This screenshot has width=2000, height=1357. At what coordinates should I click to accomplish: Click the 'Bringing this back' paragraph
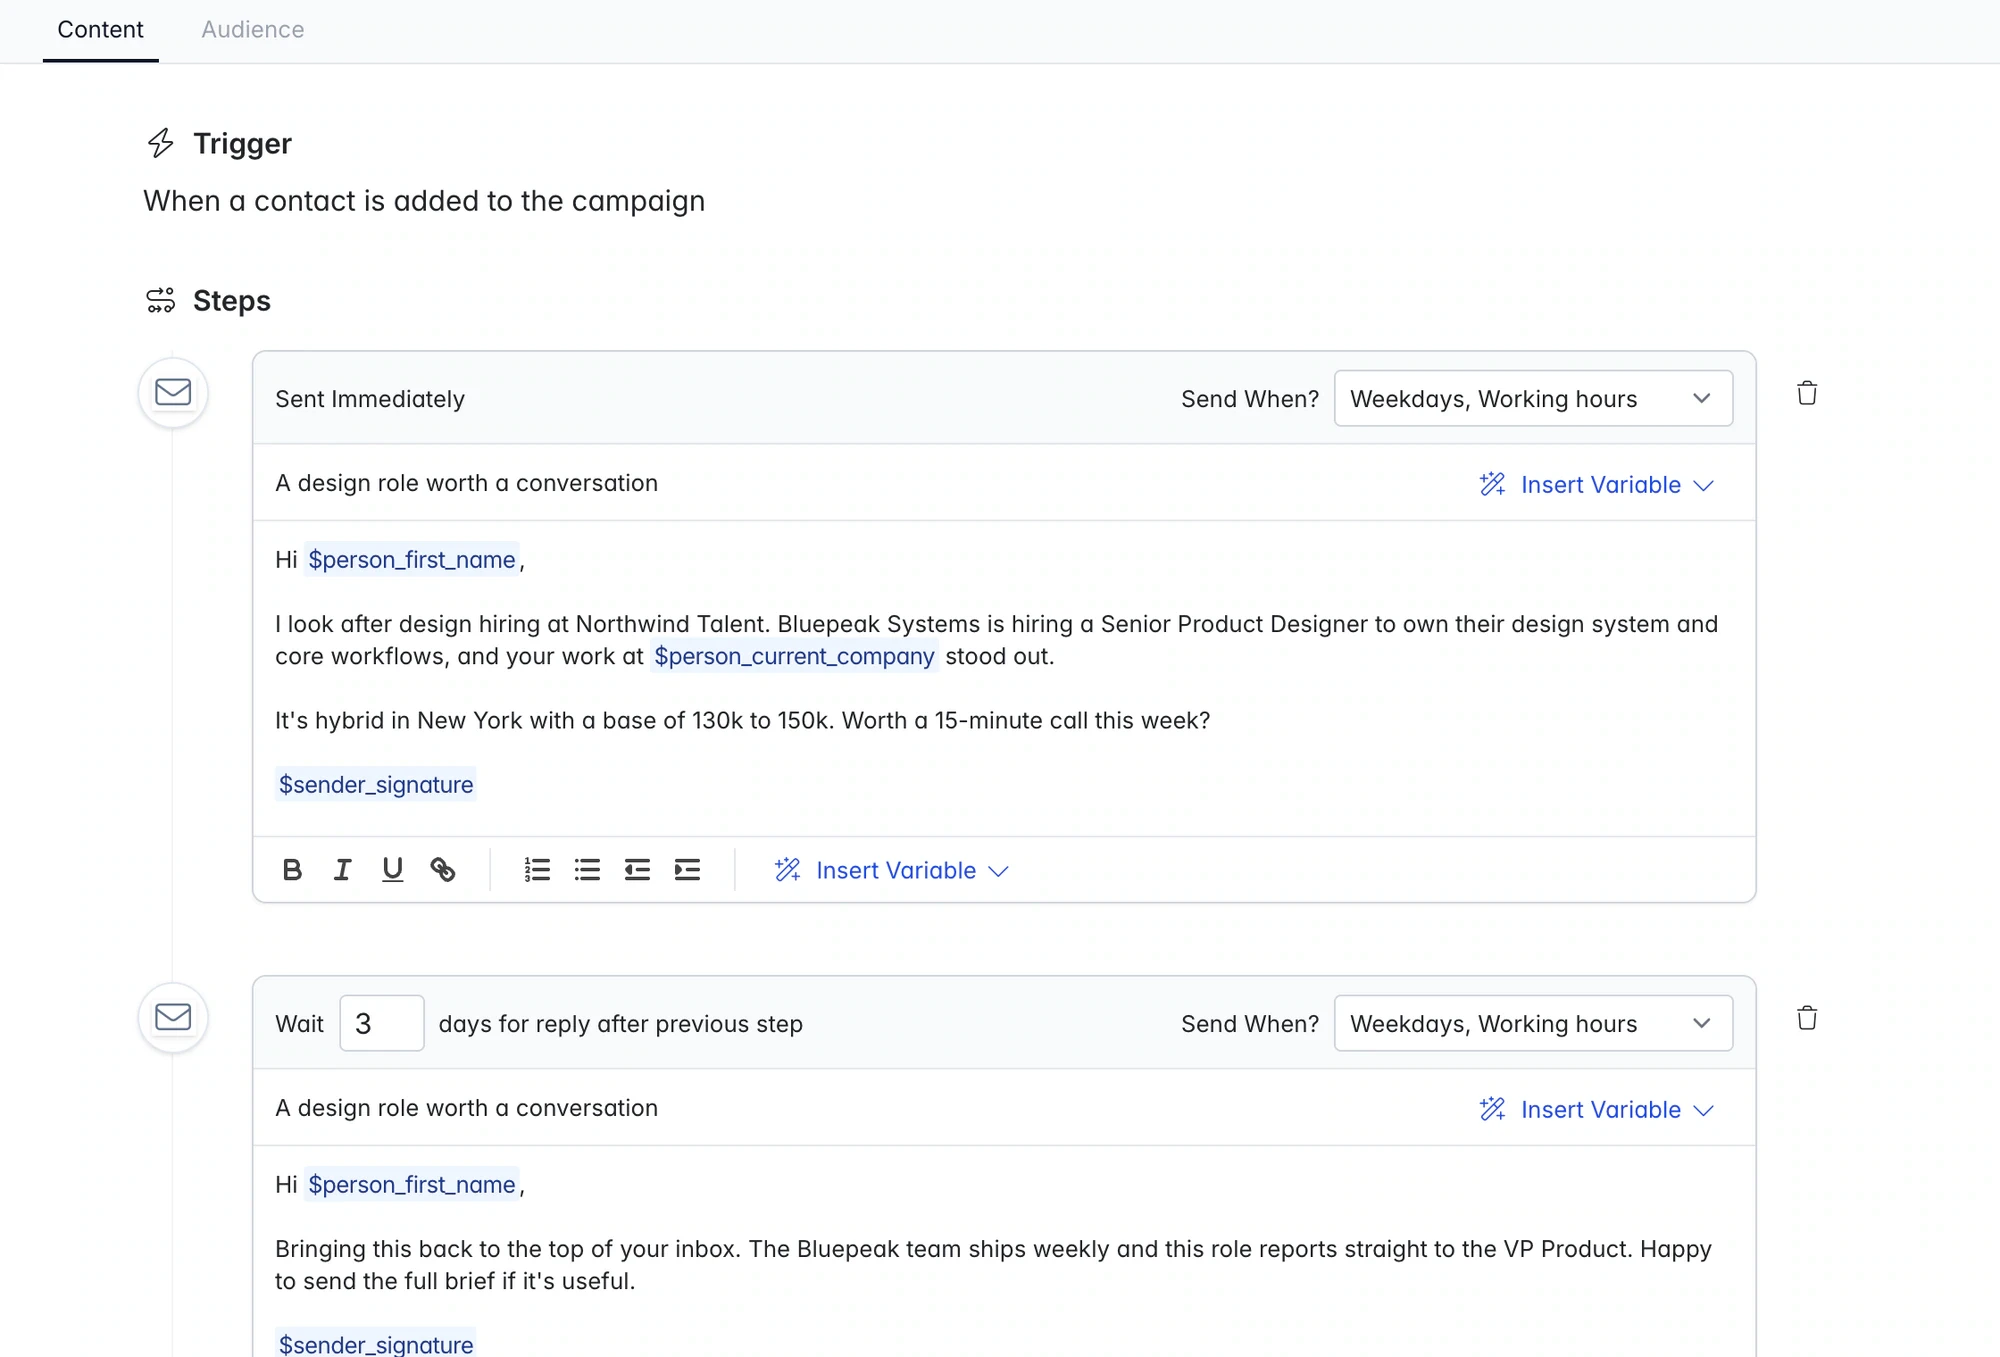(x=993, y=1265)
